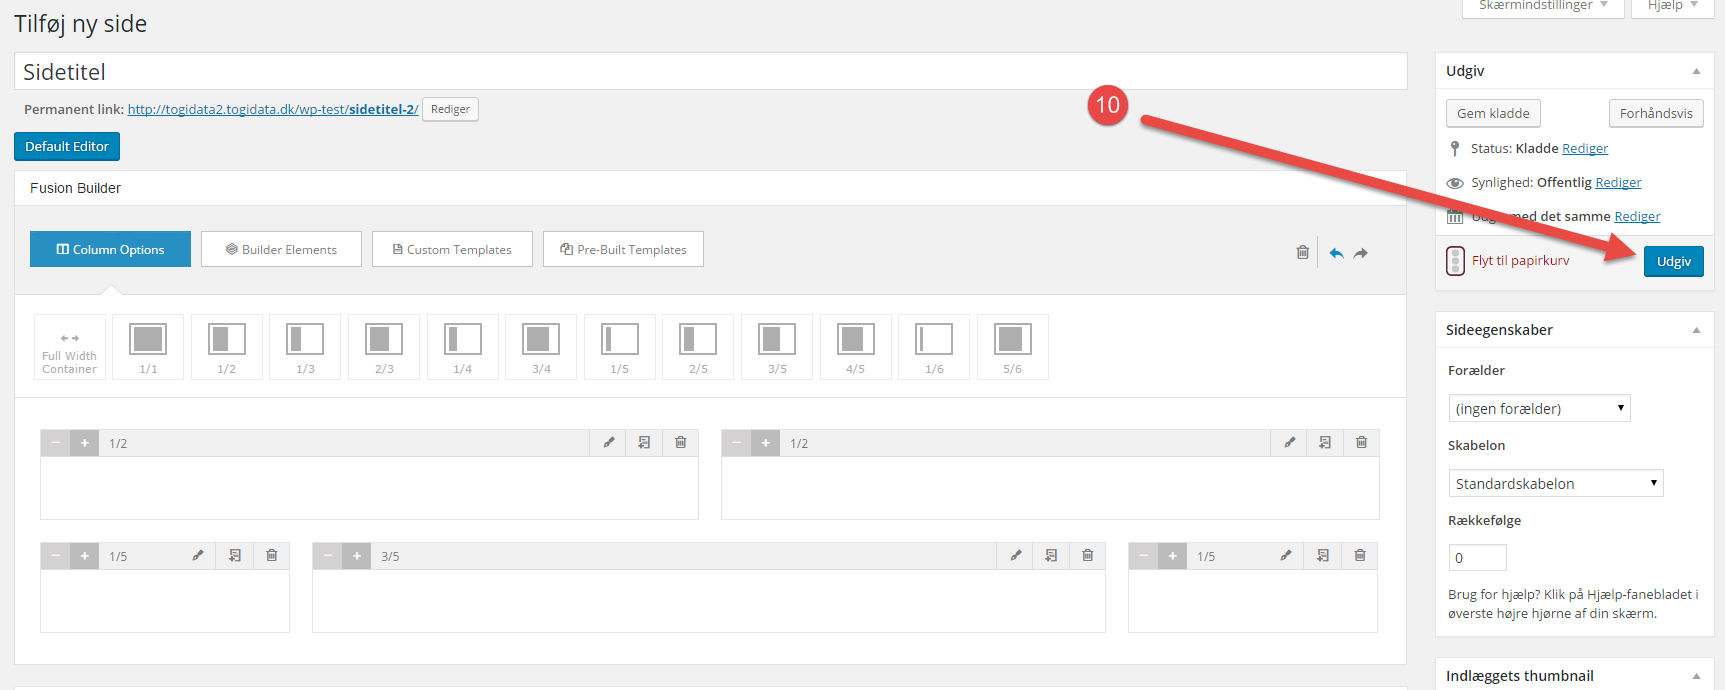The width and height of the screenshot is (1725, 690).
Task: Delete the second 1/2 column
Action: (1361, 442)
